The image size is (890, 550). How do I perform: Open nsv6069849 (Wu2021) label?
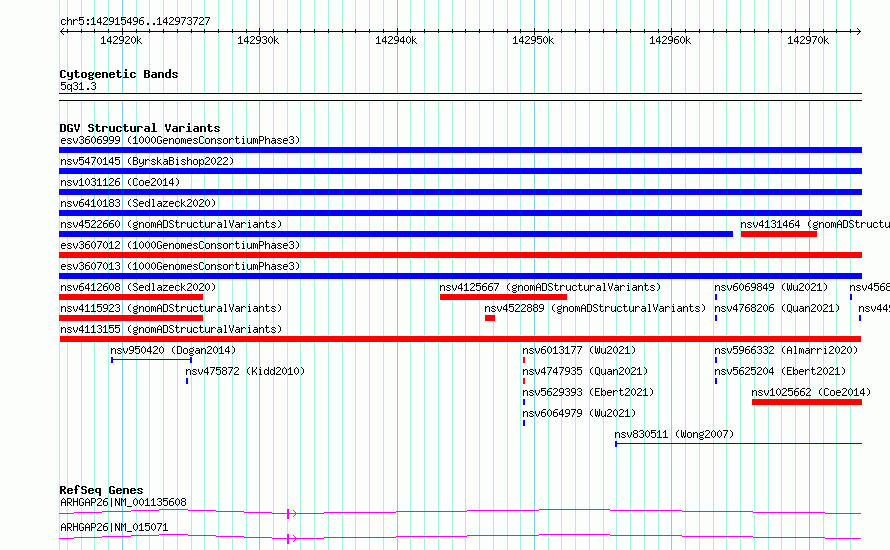771,287
